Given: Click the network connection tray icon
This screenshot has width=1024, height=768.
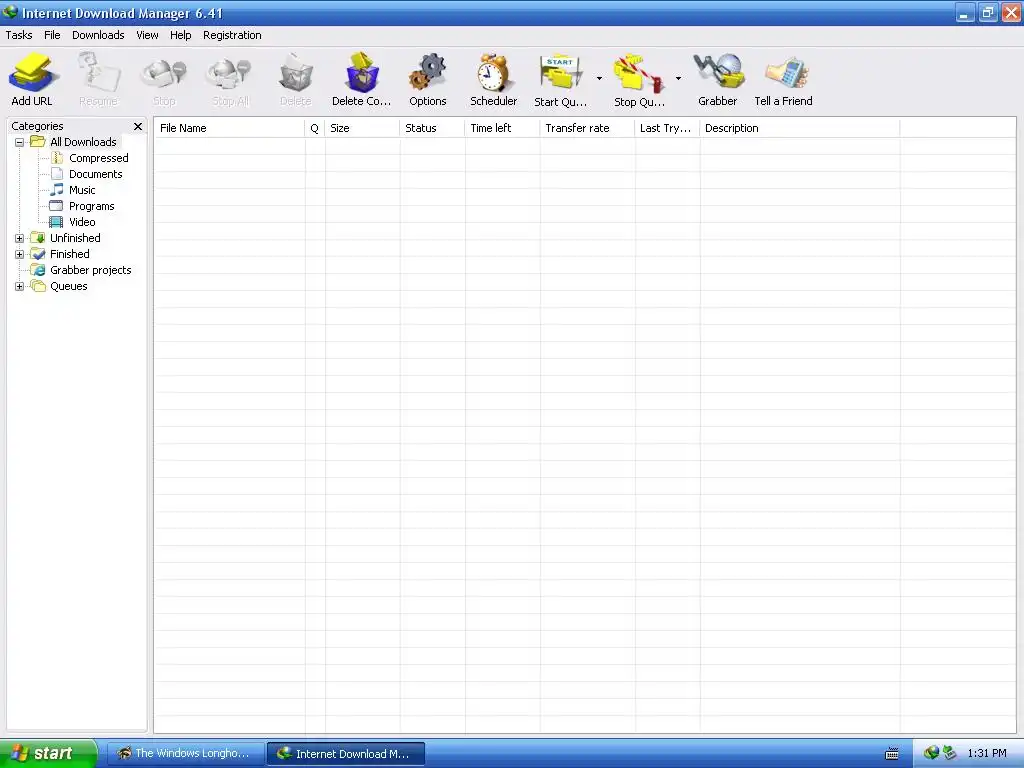Looking at the screenshot, I should (x=949, y=753).
